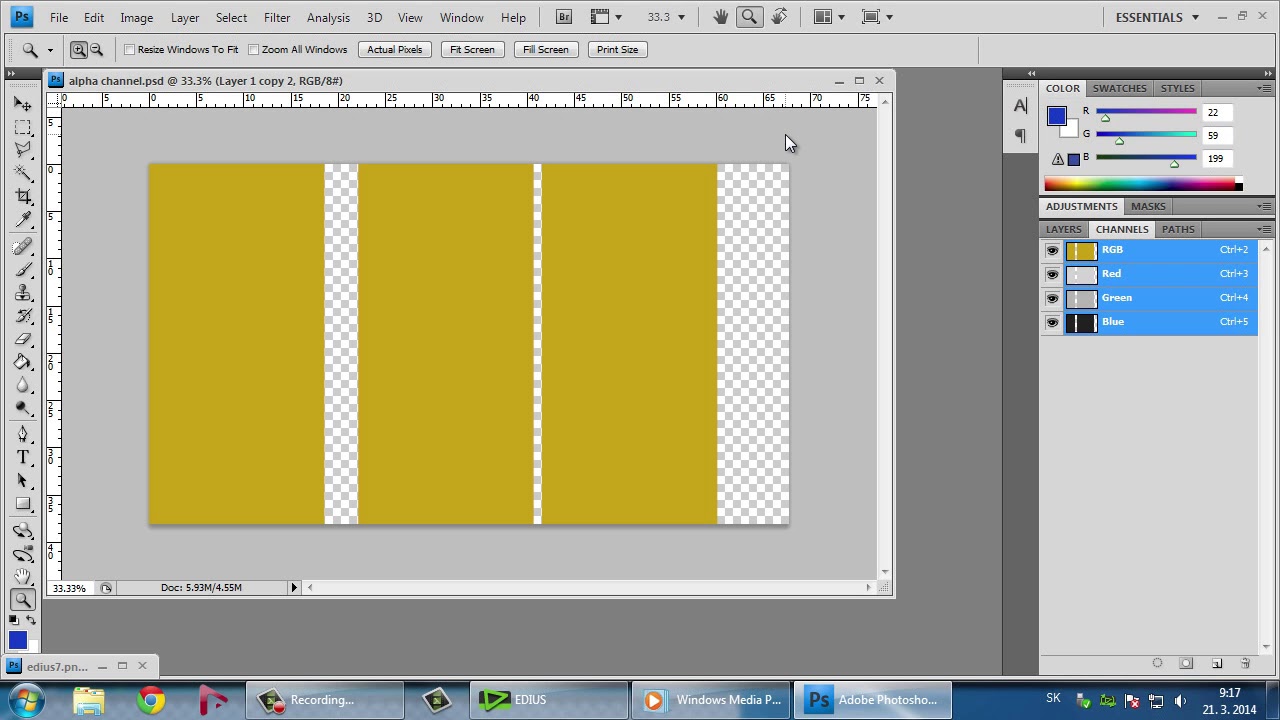Viewport: 1280px width, 720px height.
Task: Toggle visibility of RGB channel
Action: [x=1052, y=250]
